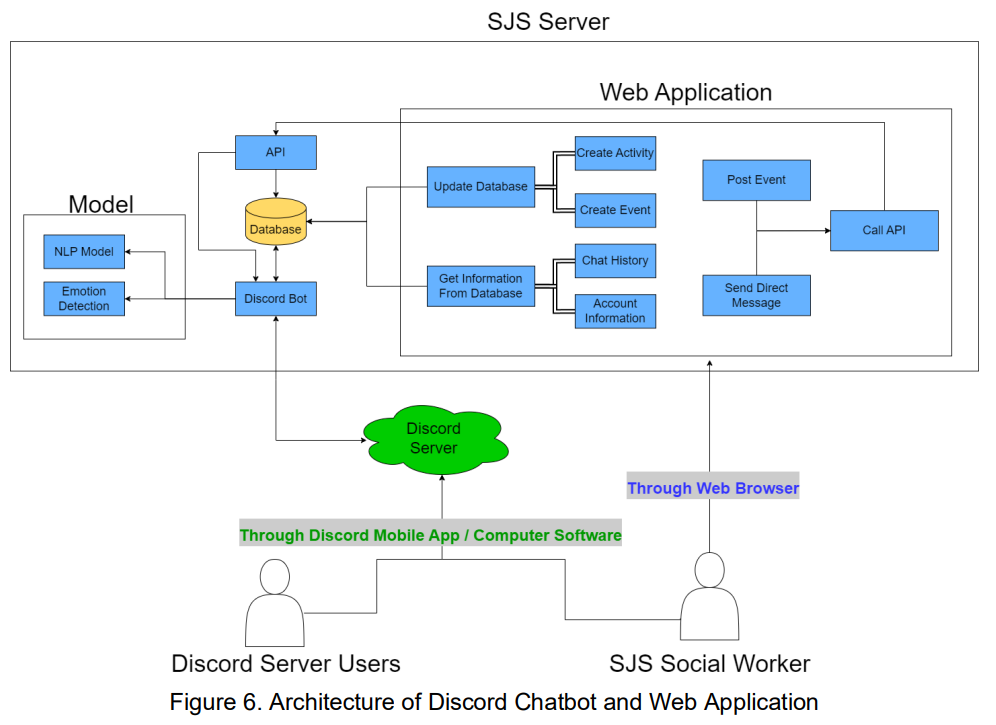The width and height of the screenshot is (996, 725).
Task: Click the Discord Server Users person icon
Action: click(274, 603)
